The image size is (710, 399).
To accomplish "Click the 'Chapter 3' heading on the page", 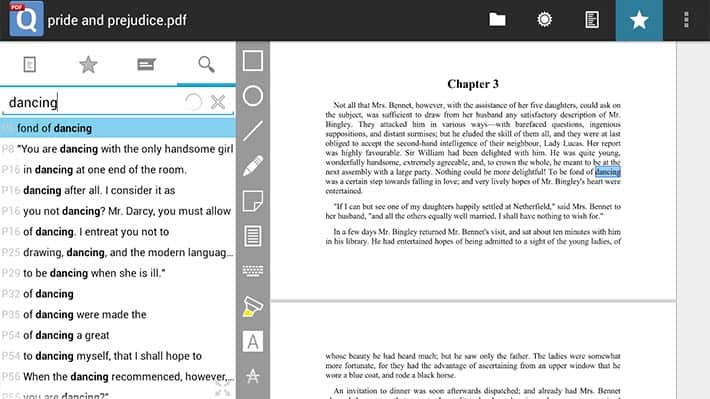I will click(473, 84).
